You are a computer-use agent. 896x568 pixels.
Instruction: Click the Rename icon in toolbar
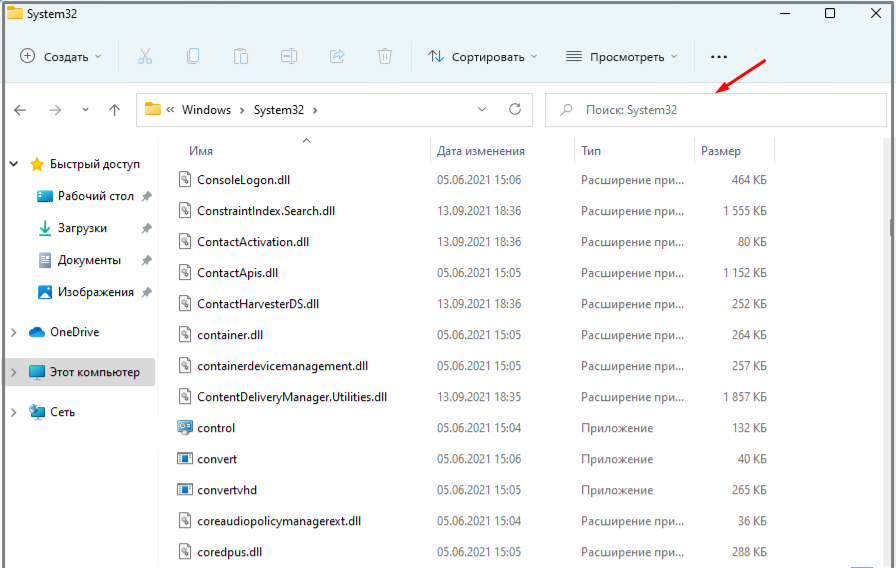289,57
